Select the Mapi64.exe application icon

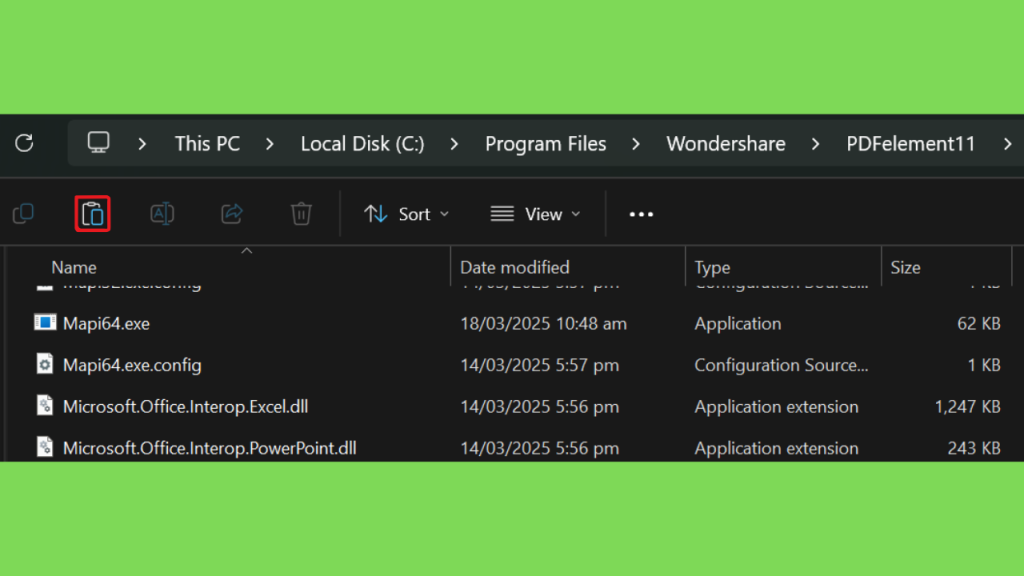(x=45, y=323)
